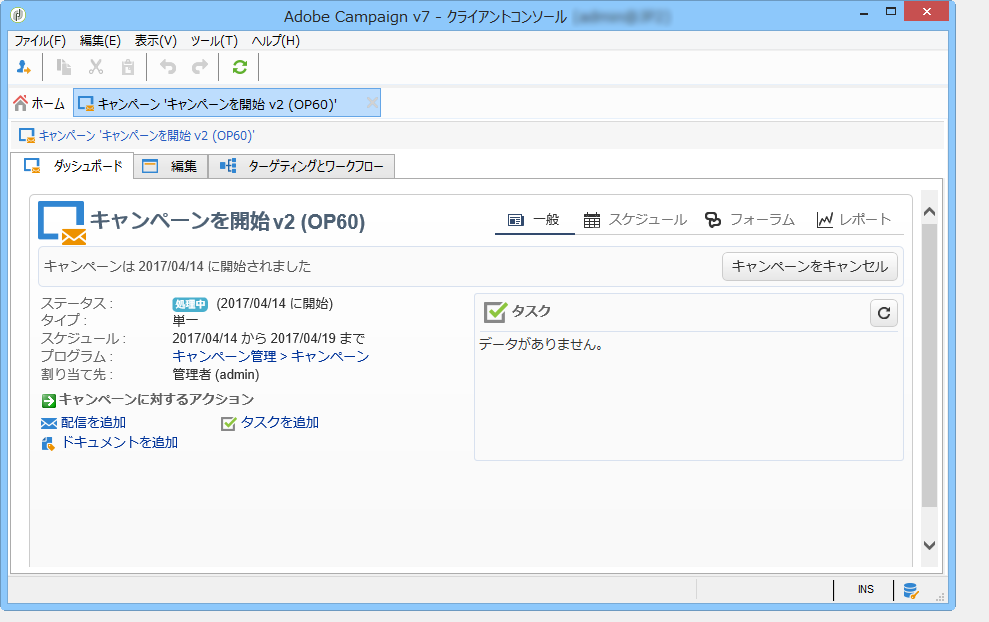Click the green refresh toolbar icon
Screen dimensions: 989x622
click(240, 67)
